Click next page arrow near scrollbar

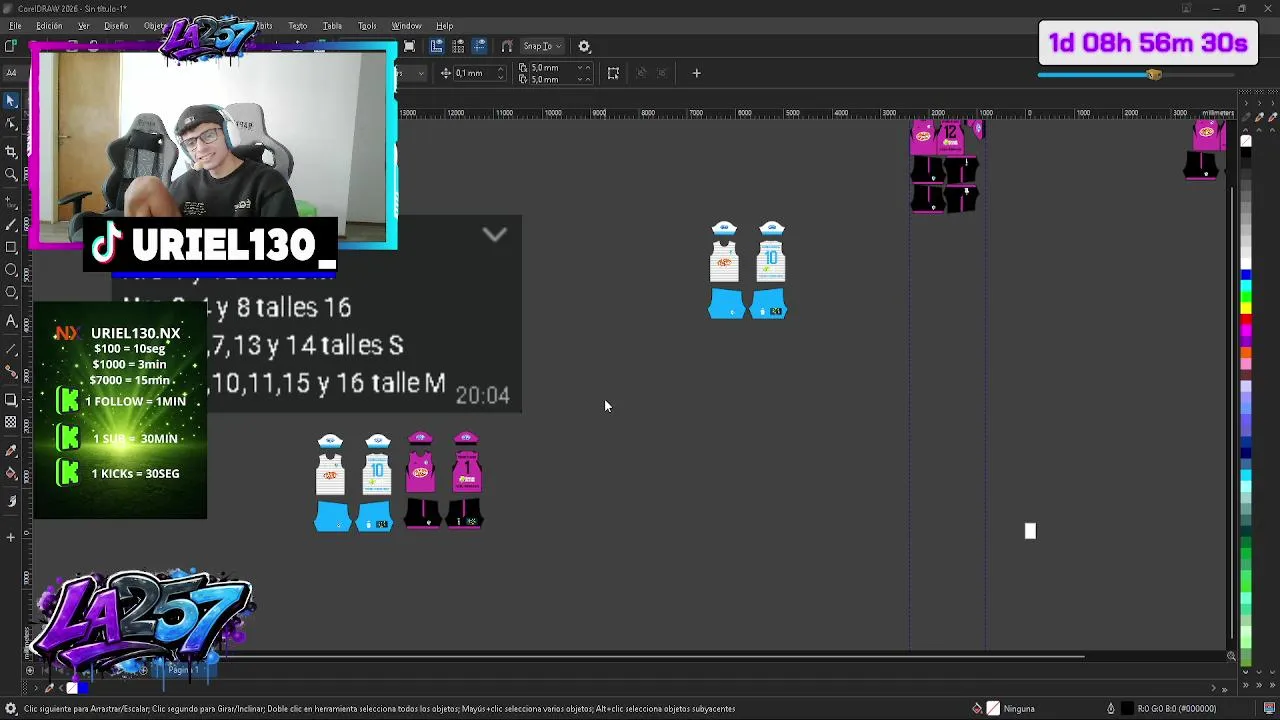(1213, 688)
